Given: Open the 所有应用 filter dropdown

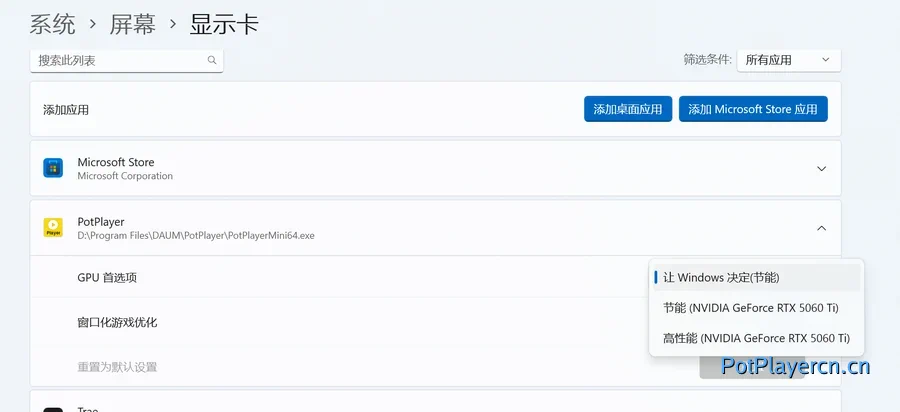Looking at the screenshot, I should (789, 60).
